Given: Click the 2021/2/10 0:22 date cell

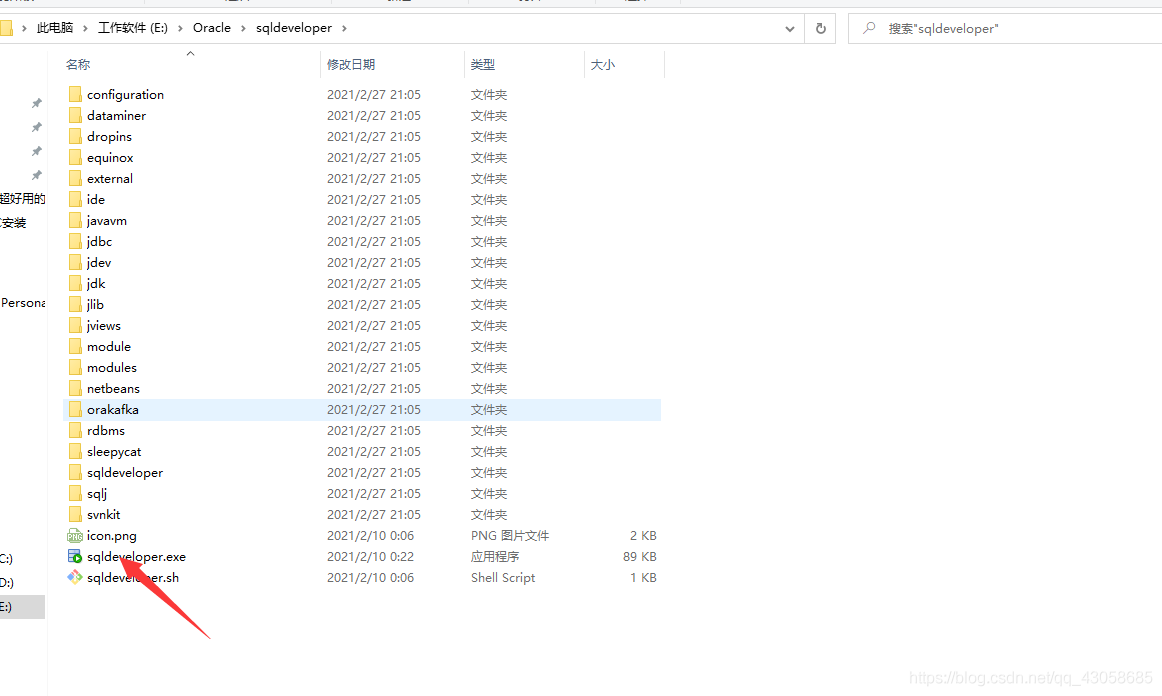Looking at the screenshot, I should pos(371,557).
